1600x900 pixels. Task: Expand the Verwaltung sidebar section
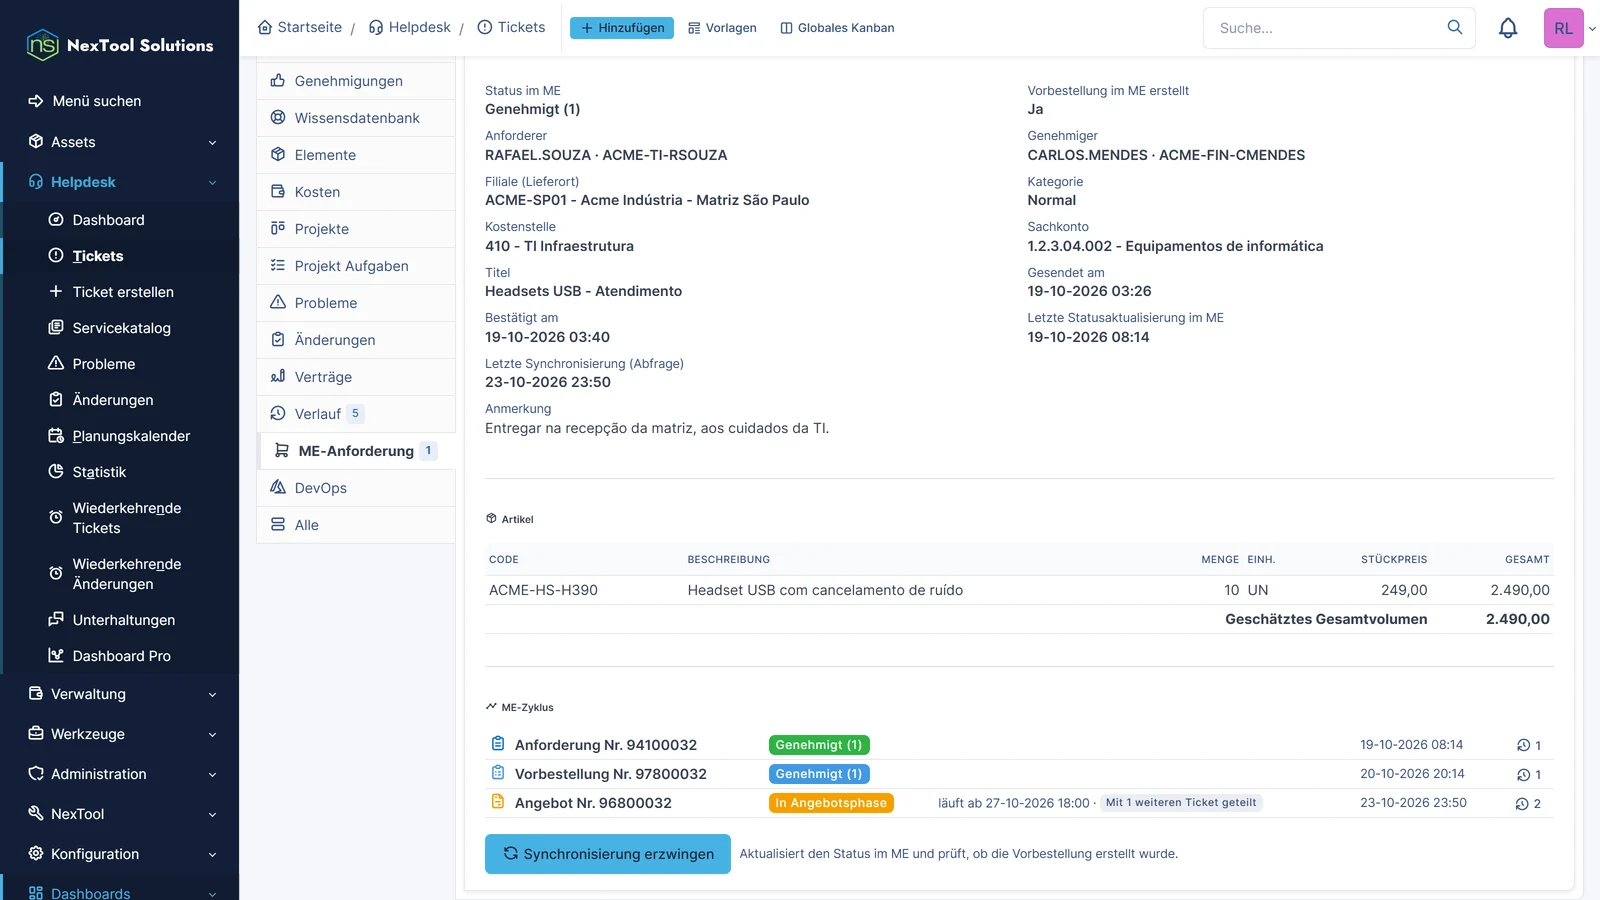coord(120,694)
